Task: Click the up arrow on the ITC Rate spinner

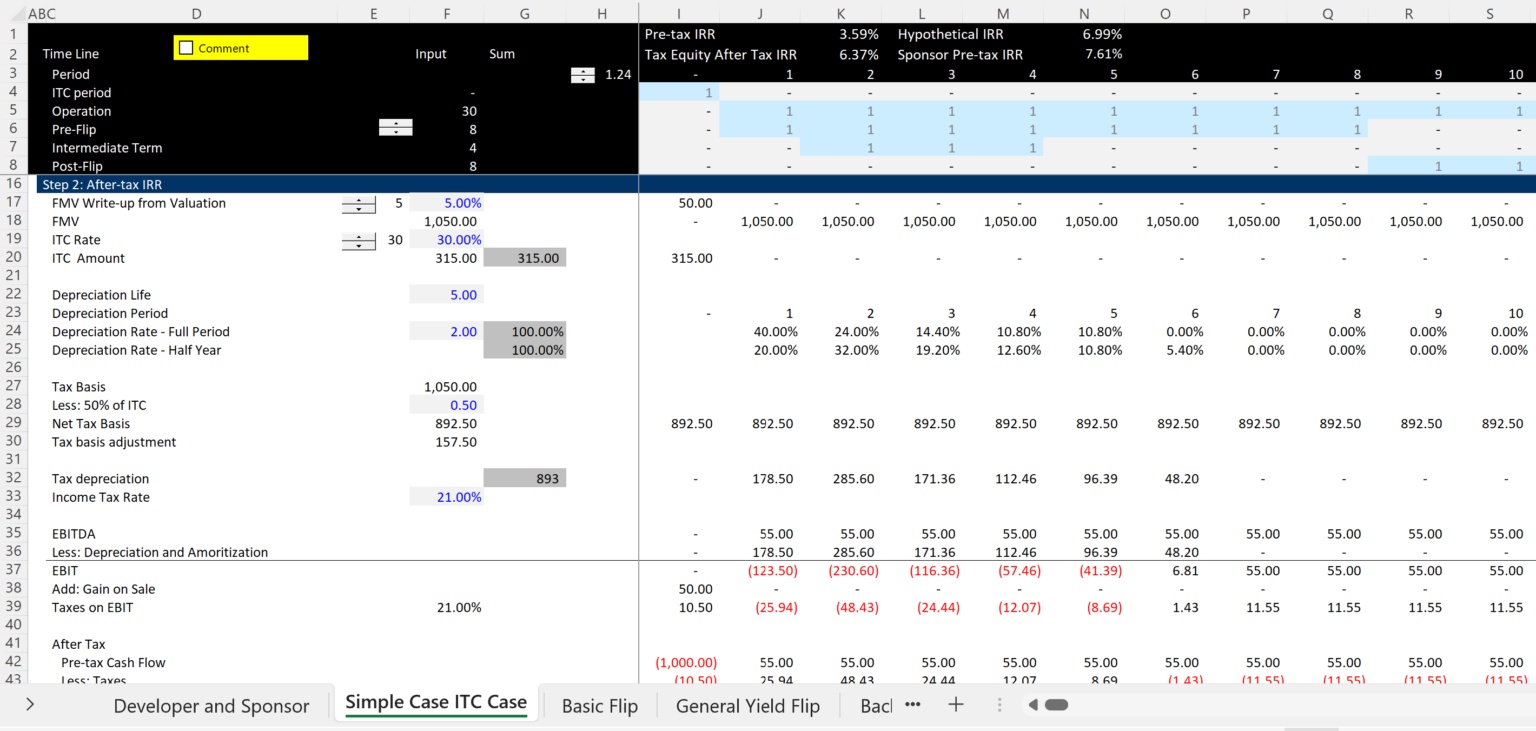Action: coord(358,235)
